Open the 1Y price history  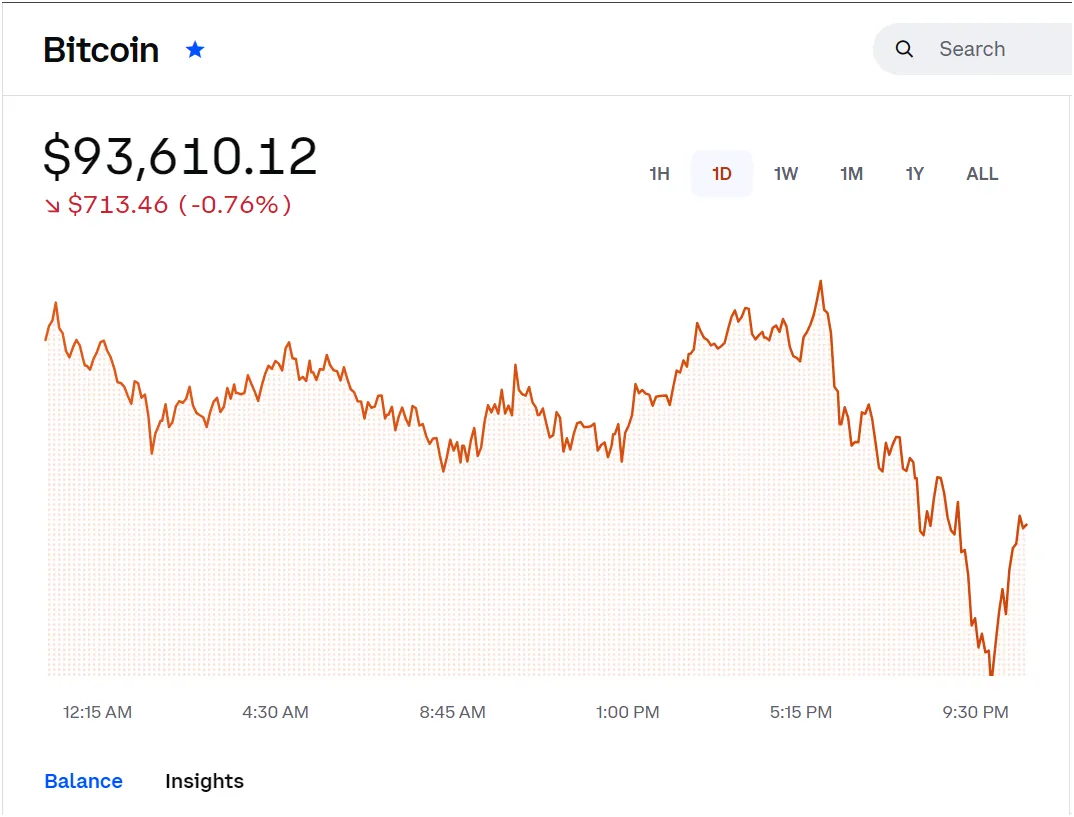pyautogui.click(x=914, y=173)
